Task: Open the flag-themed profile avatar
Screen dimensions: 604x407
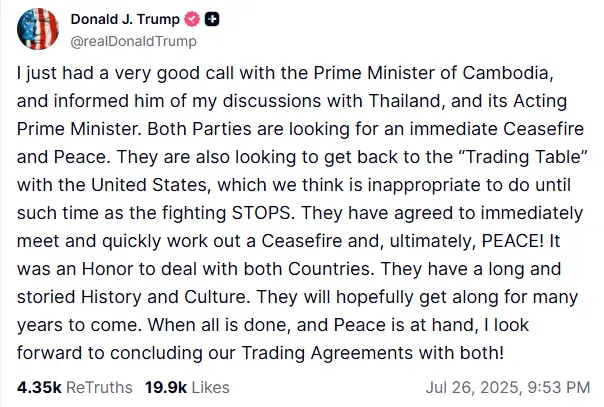Action: [x=38, y=29]
